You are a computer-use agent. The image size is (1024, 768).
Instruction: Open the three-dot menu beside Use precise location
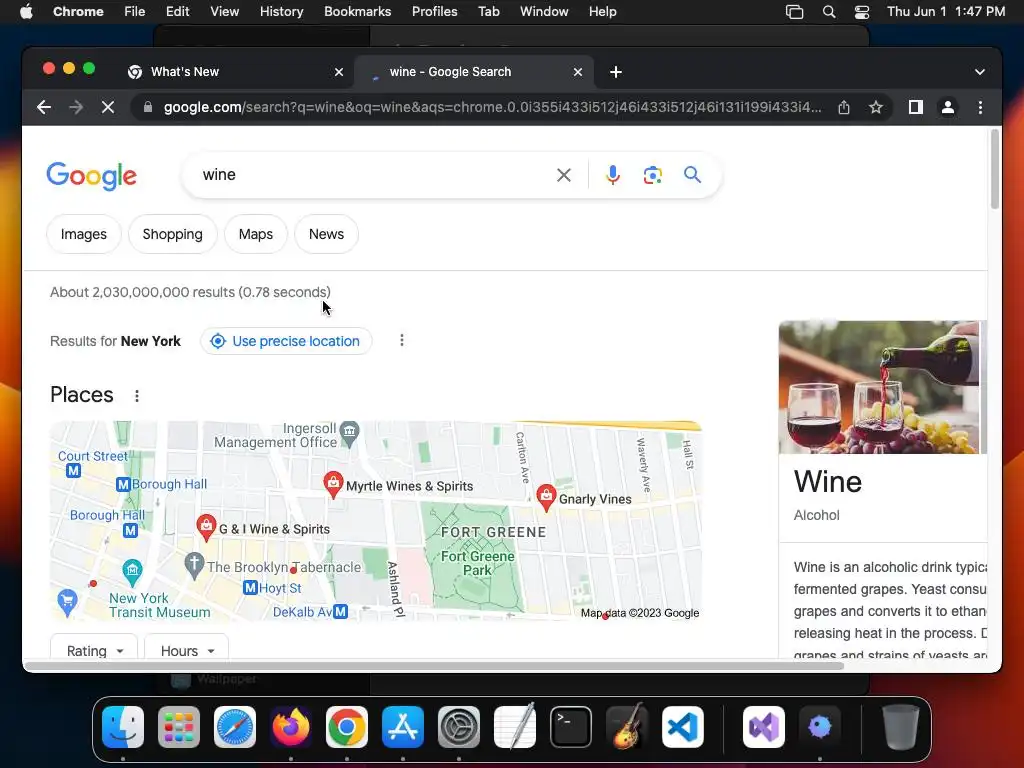tap(402, 340)
